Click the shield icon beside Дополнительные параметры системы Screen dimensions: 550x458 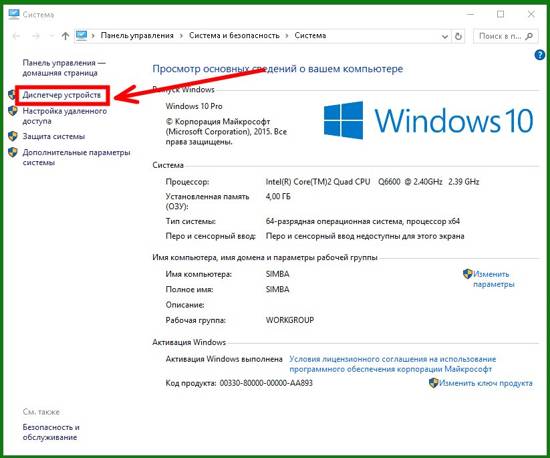pyautogui.click(x=13, y=153)
